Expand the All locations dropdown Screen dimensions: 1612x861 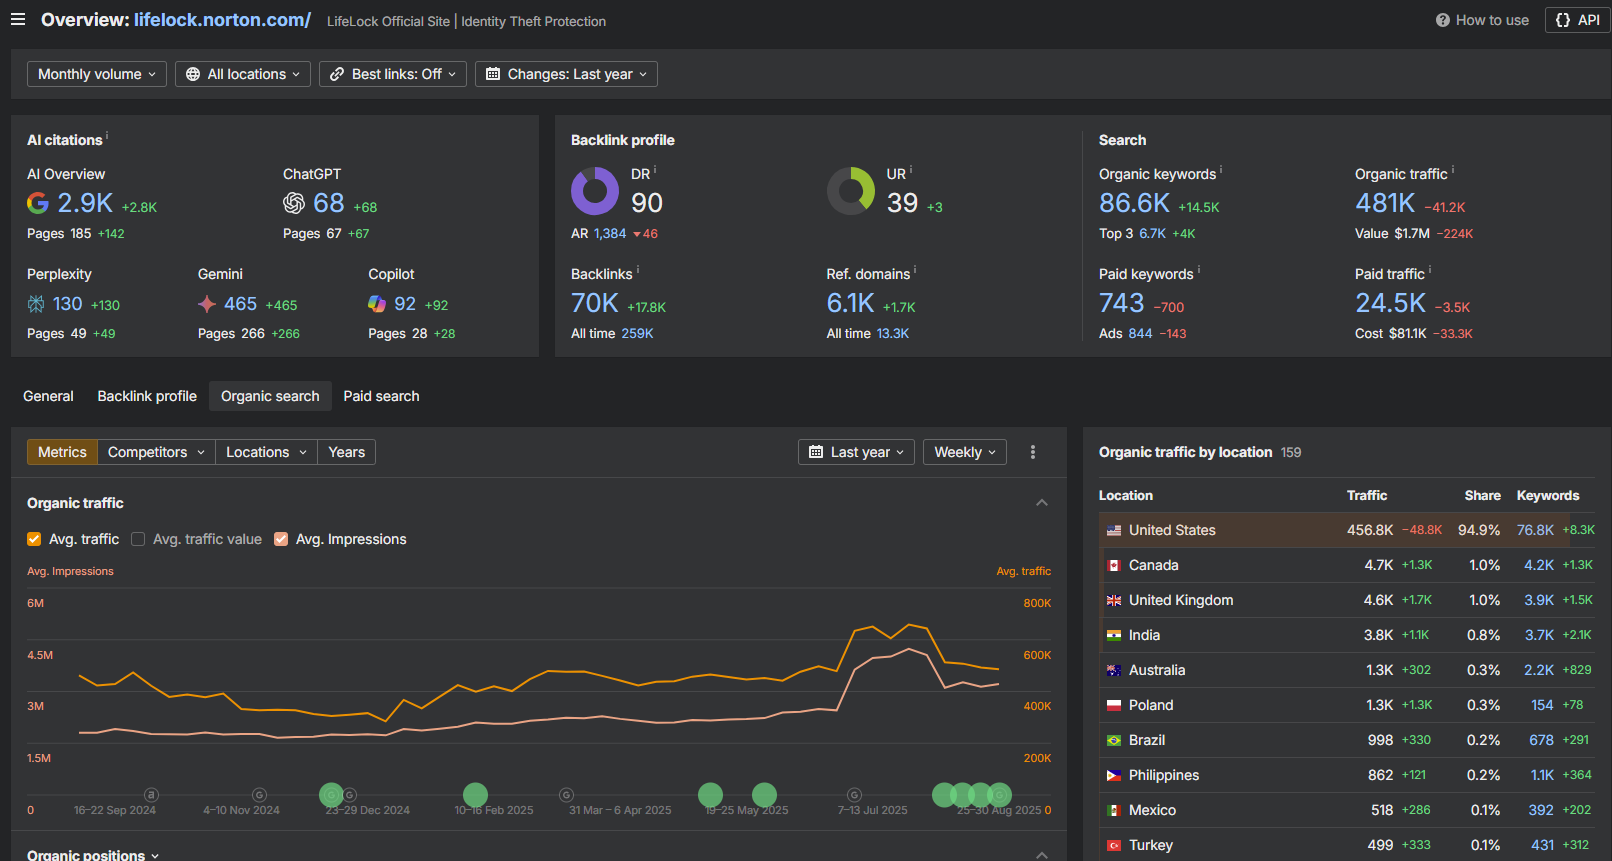(x=243, y=74)
